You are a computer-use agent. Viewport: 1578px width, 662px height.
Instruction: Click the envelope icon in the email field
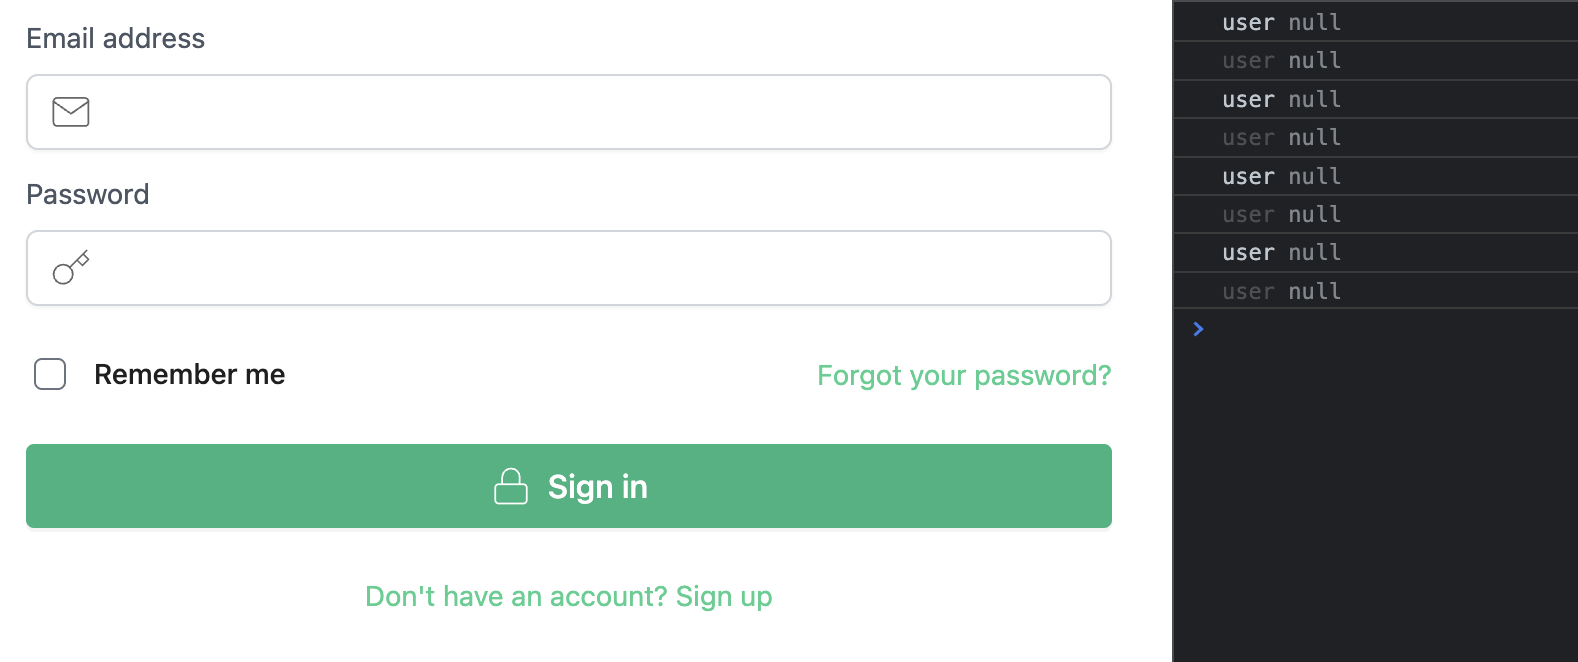[x=71, y=112]
